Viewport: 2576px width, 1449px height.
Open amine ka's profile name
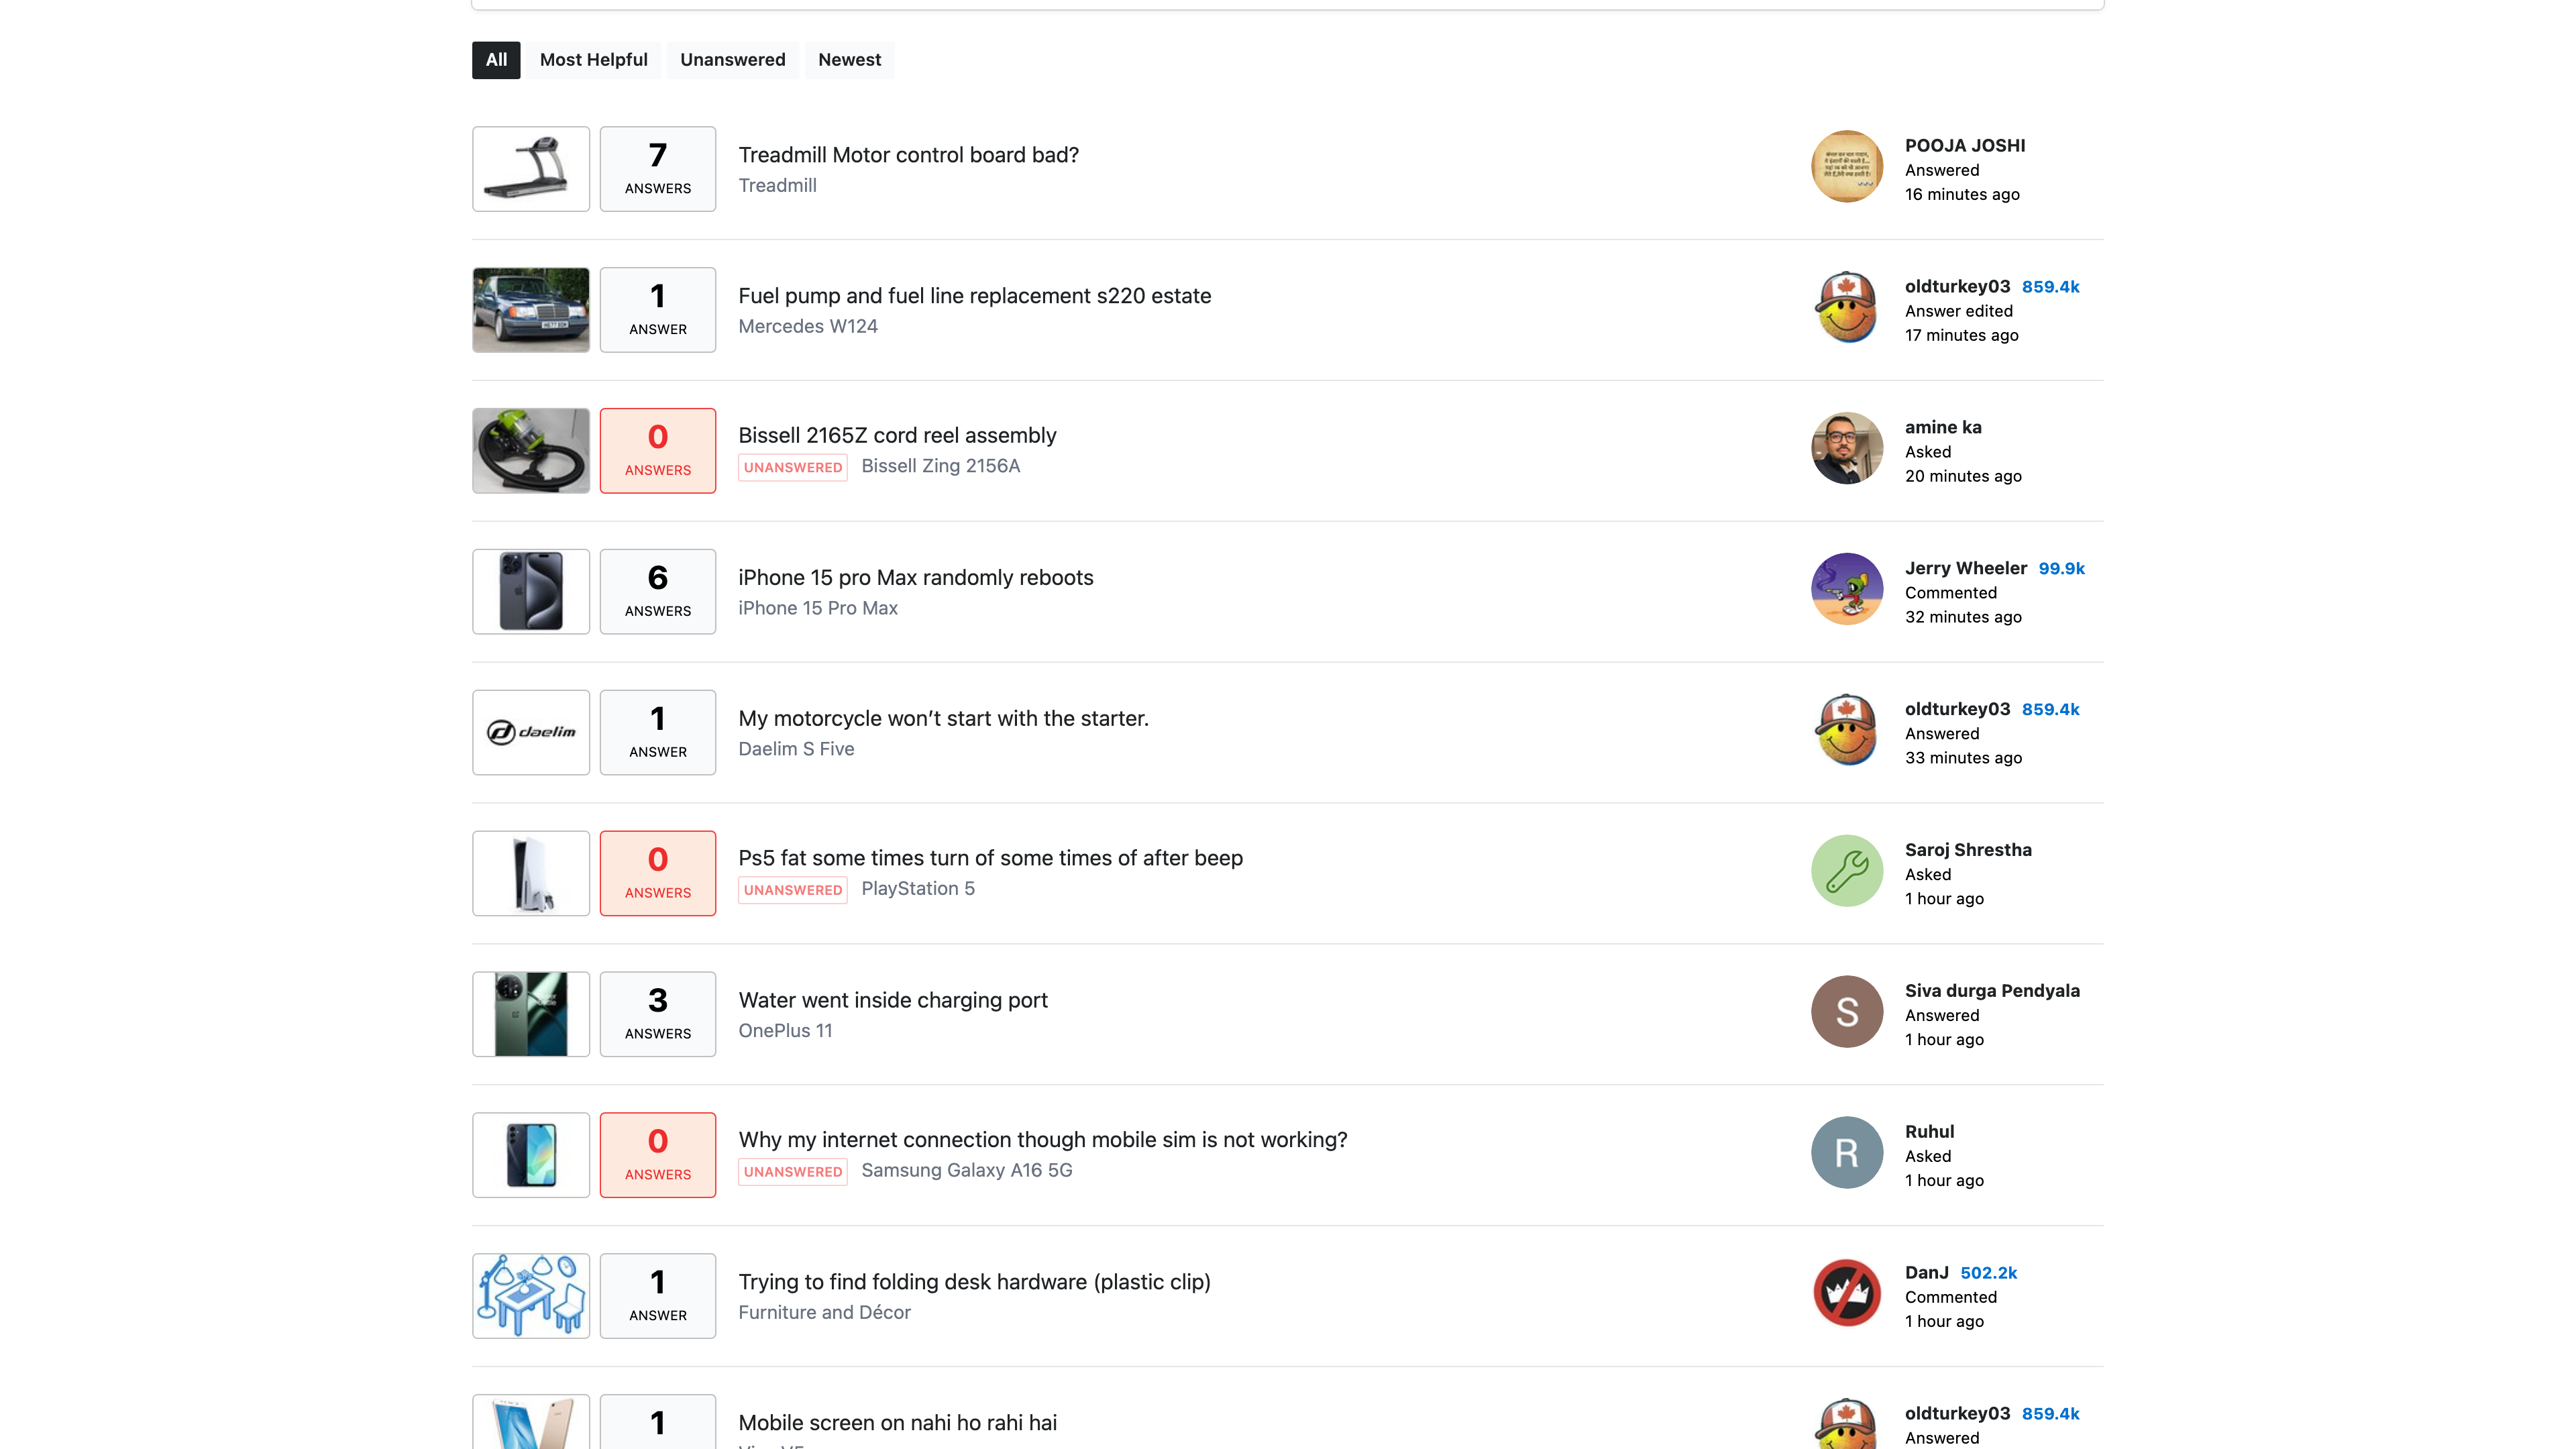click(1942, 428)
